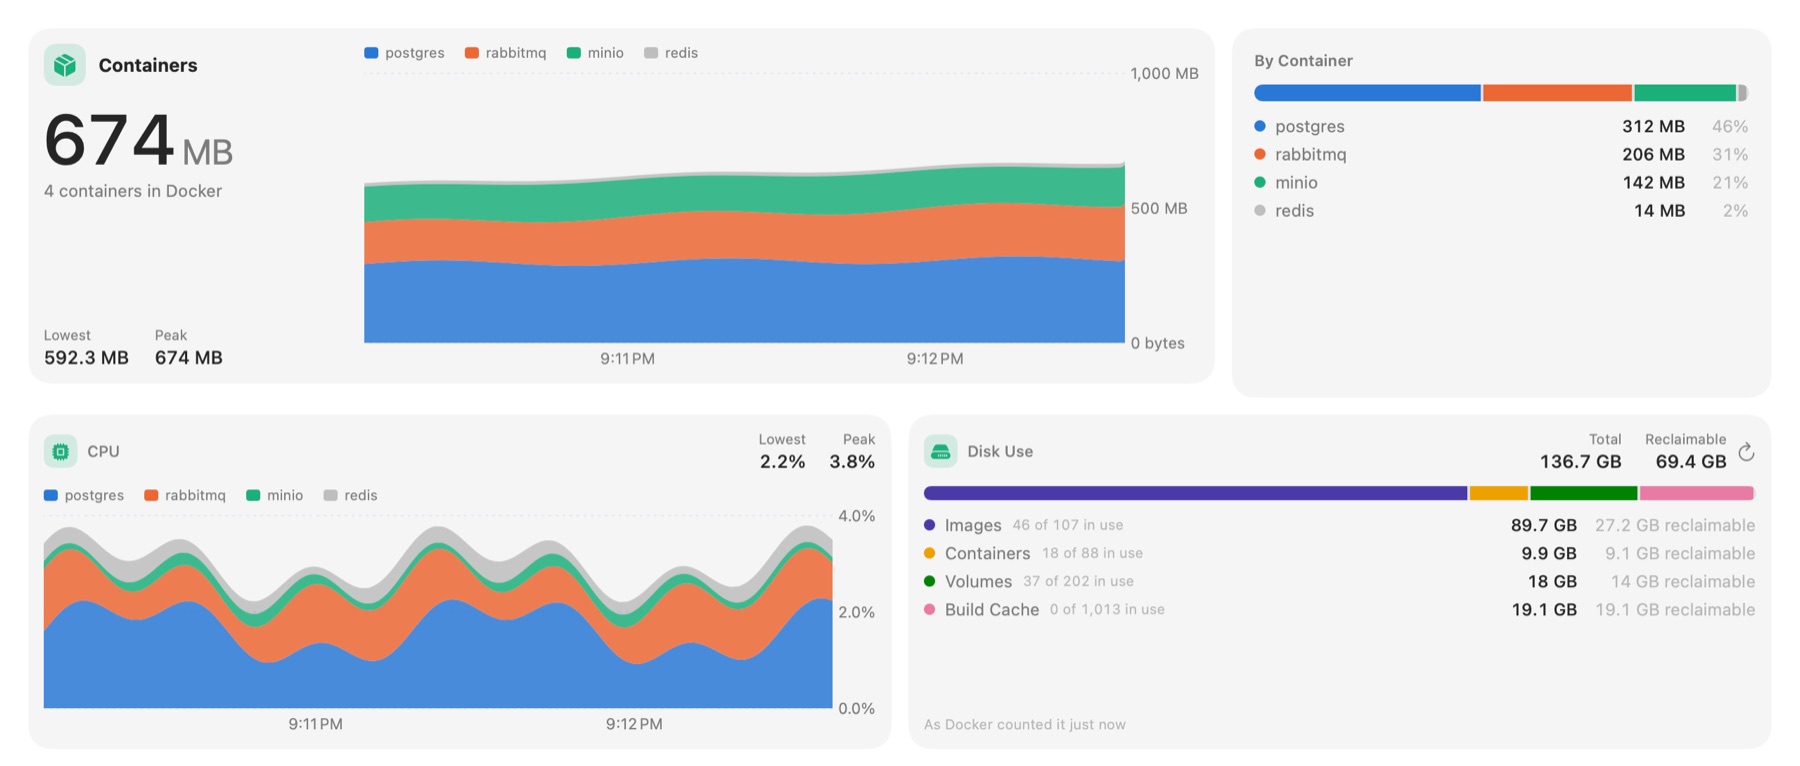Select the postgres row in By Container
Viewport: 1800px width, 766px height.
pyautogui.click(x=1501, y=126)
